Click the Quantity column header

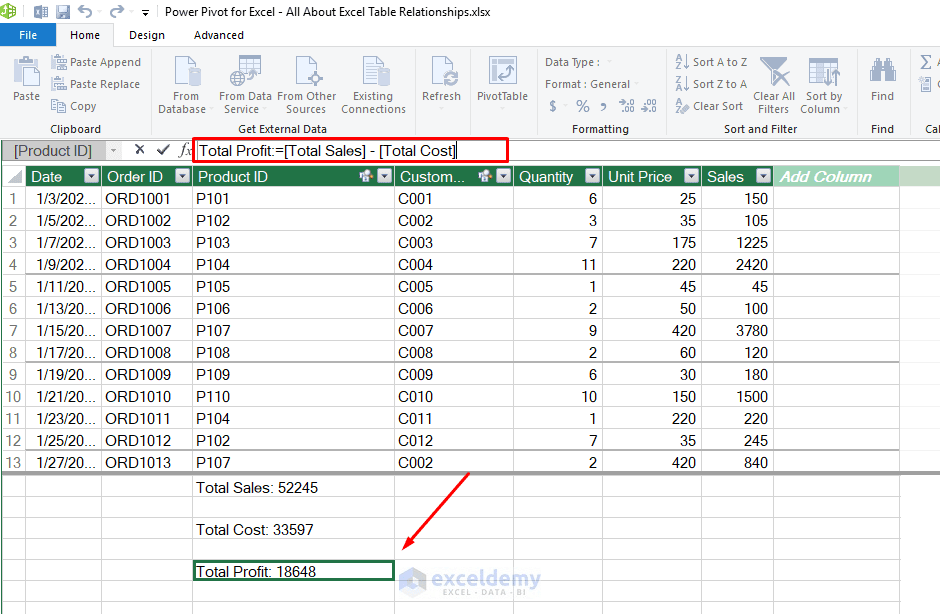[x=546, y=176]
